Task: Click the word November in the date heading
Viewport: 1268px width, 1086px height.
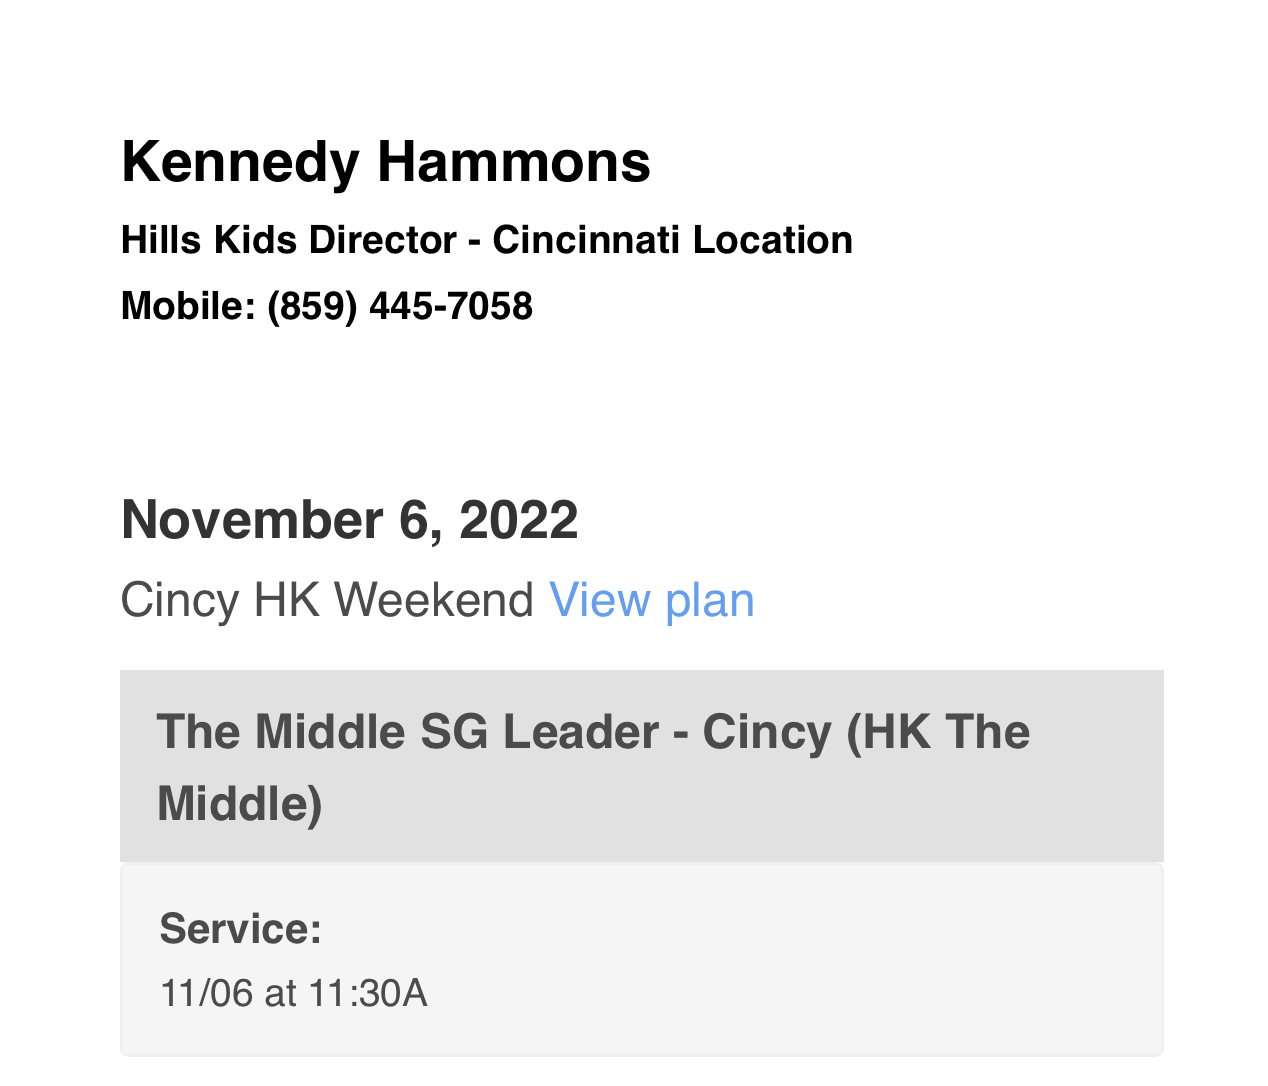Action: click(x=252, y=520)
